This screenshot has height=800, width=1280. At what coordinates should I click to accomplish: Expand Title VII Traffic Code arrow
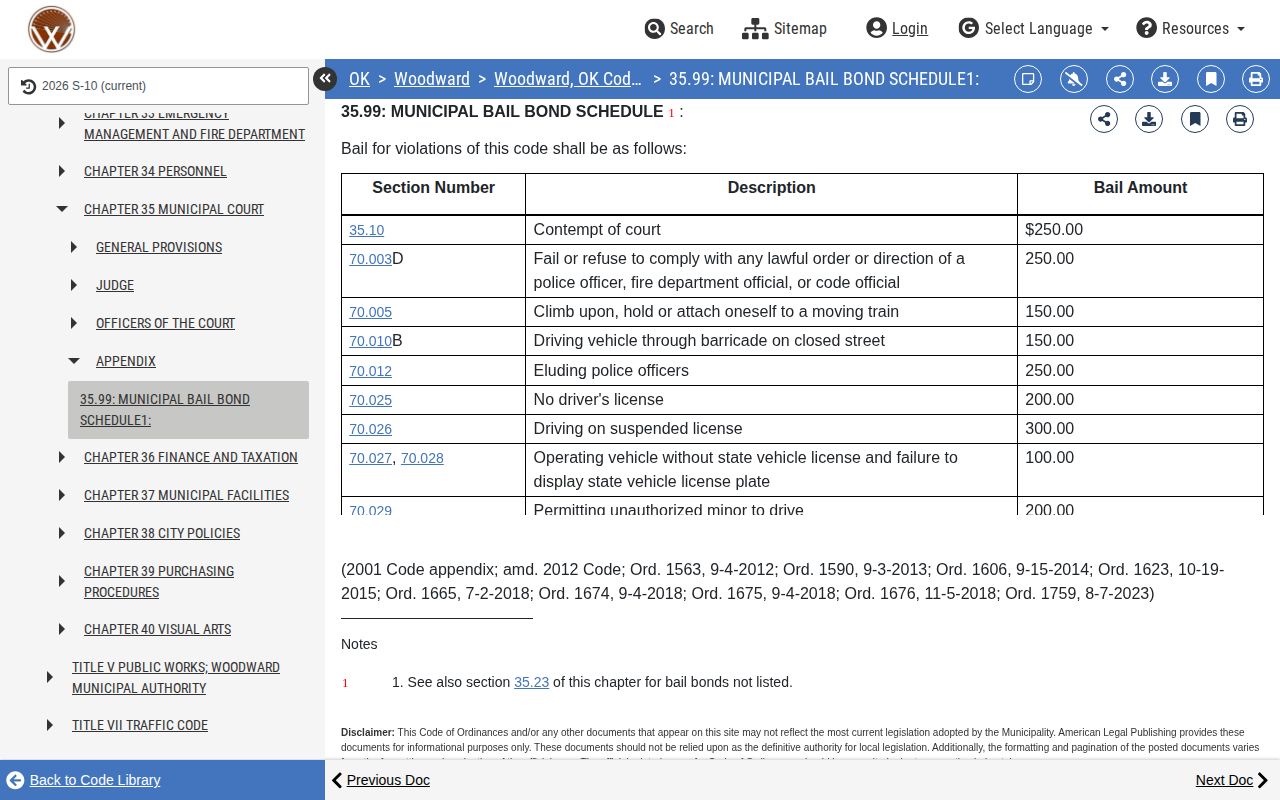click(50, 725)
